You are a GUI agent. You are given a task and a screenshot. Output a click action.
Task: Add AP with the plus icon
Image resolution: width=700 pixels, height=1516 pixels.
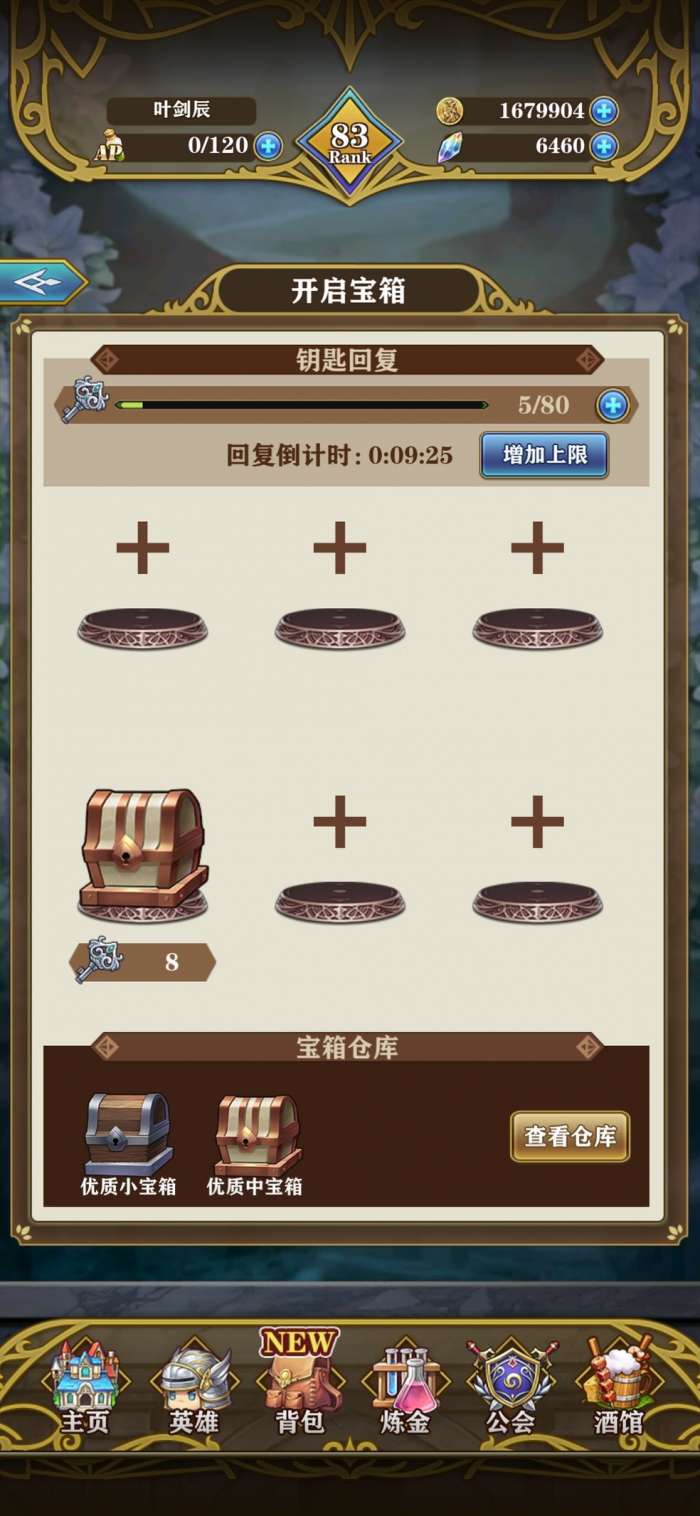(267, 146)
